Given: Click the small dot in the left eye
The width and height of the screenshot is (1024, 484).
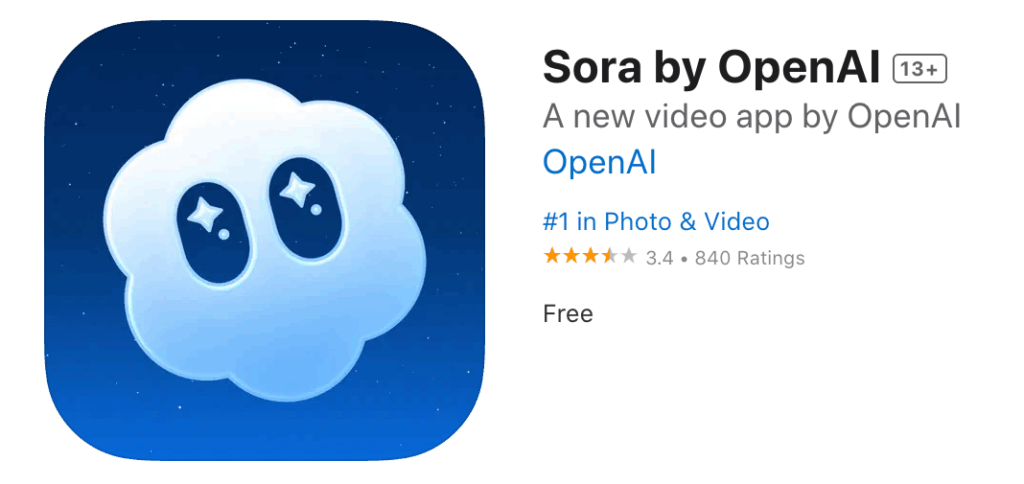Looking at the screenshot, I should [x=224, y=234].
